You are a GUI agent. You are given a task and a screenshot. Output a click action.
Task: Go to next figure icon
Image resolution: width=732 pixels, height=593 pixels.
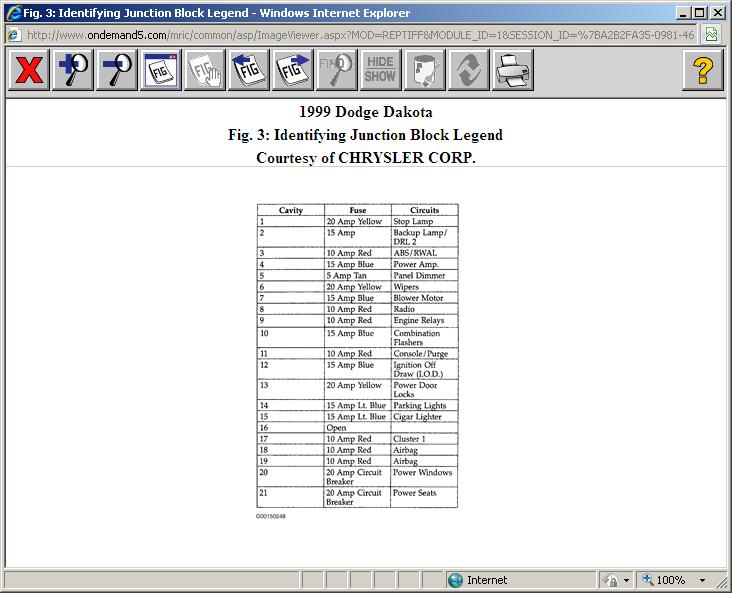coord(292,70)
